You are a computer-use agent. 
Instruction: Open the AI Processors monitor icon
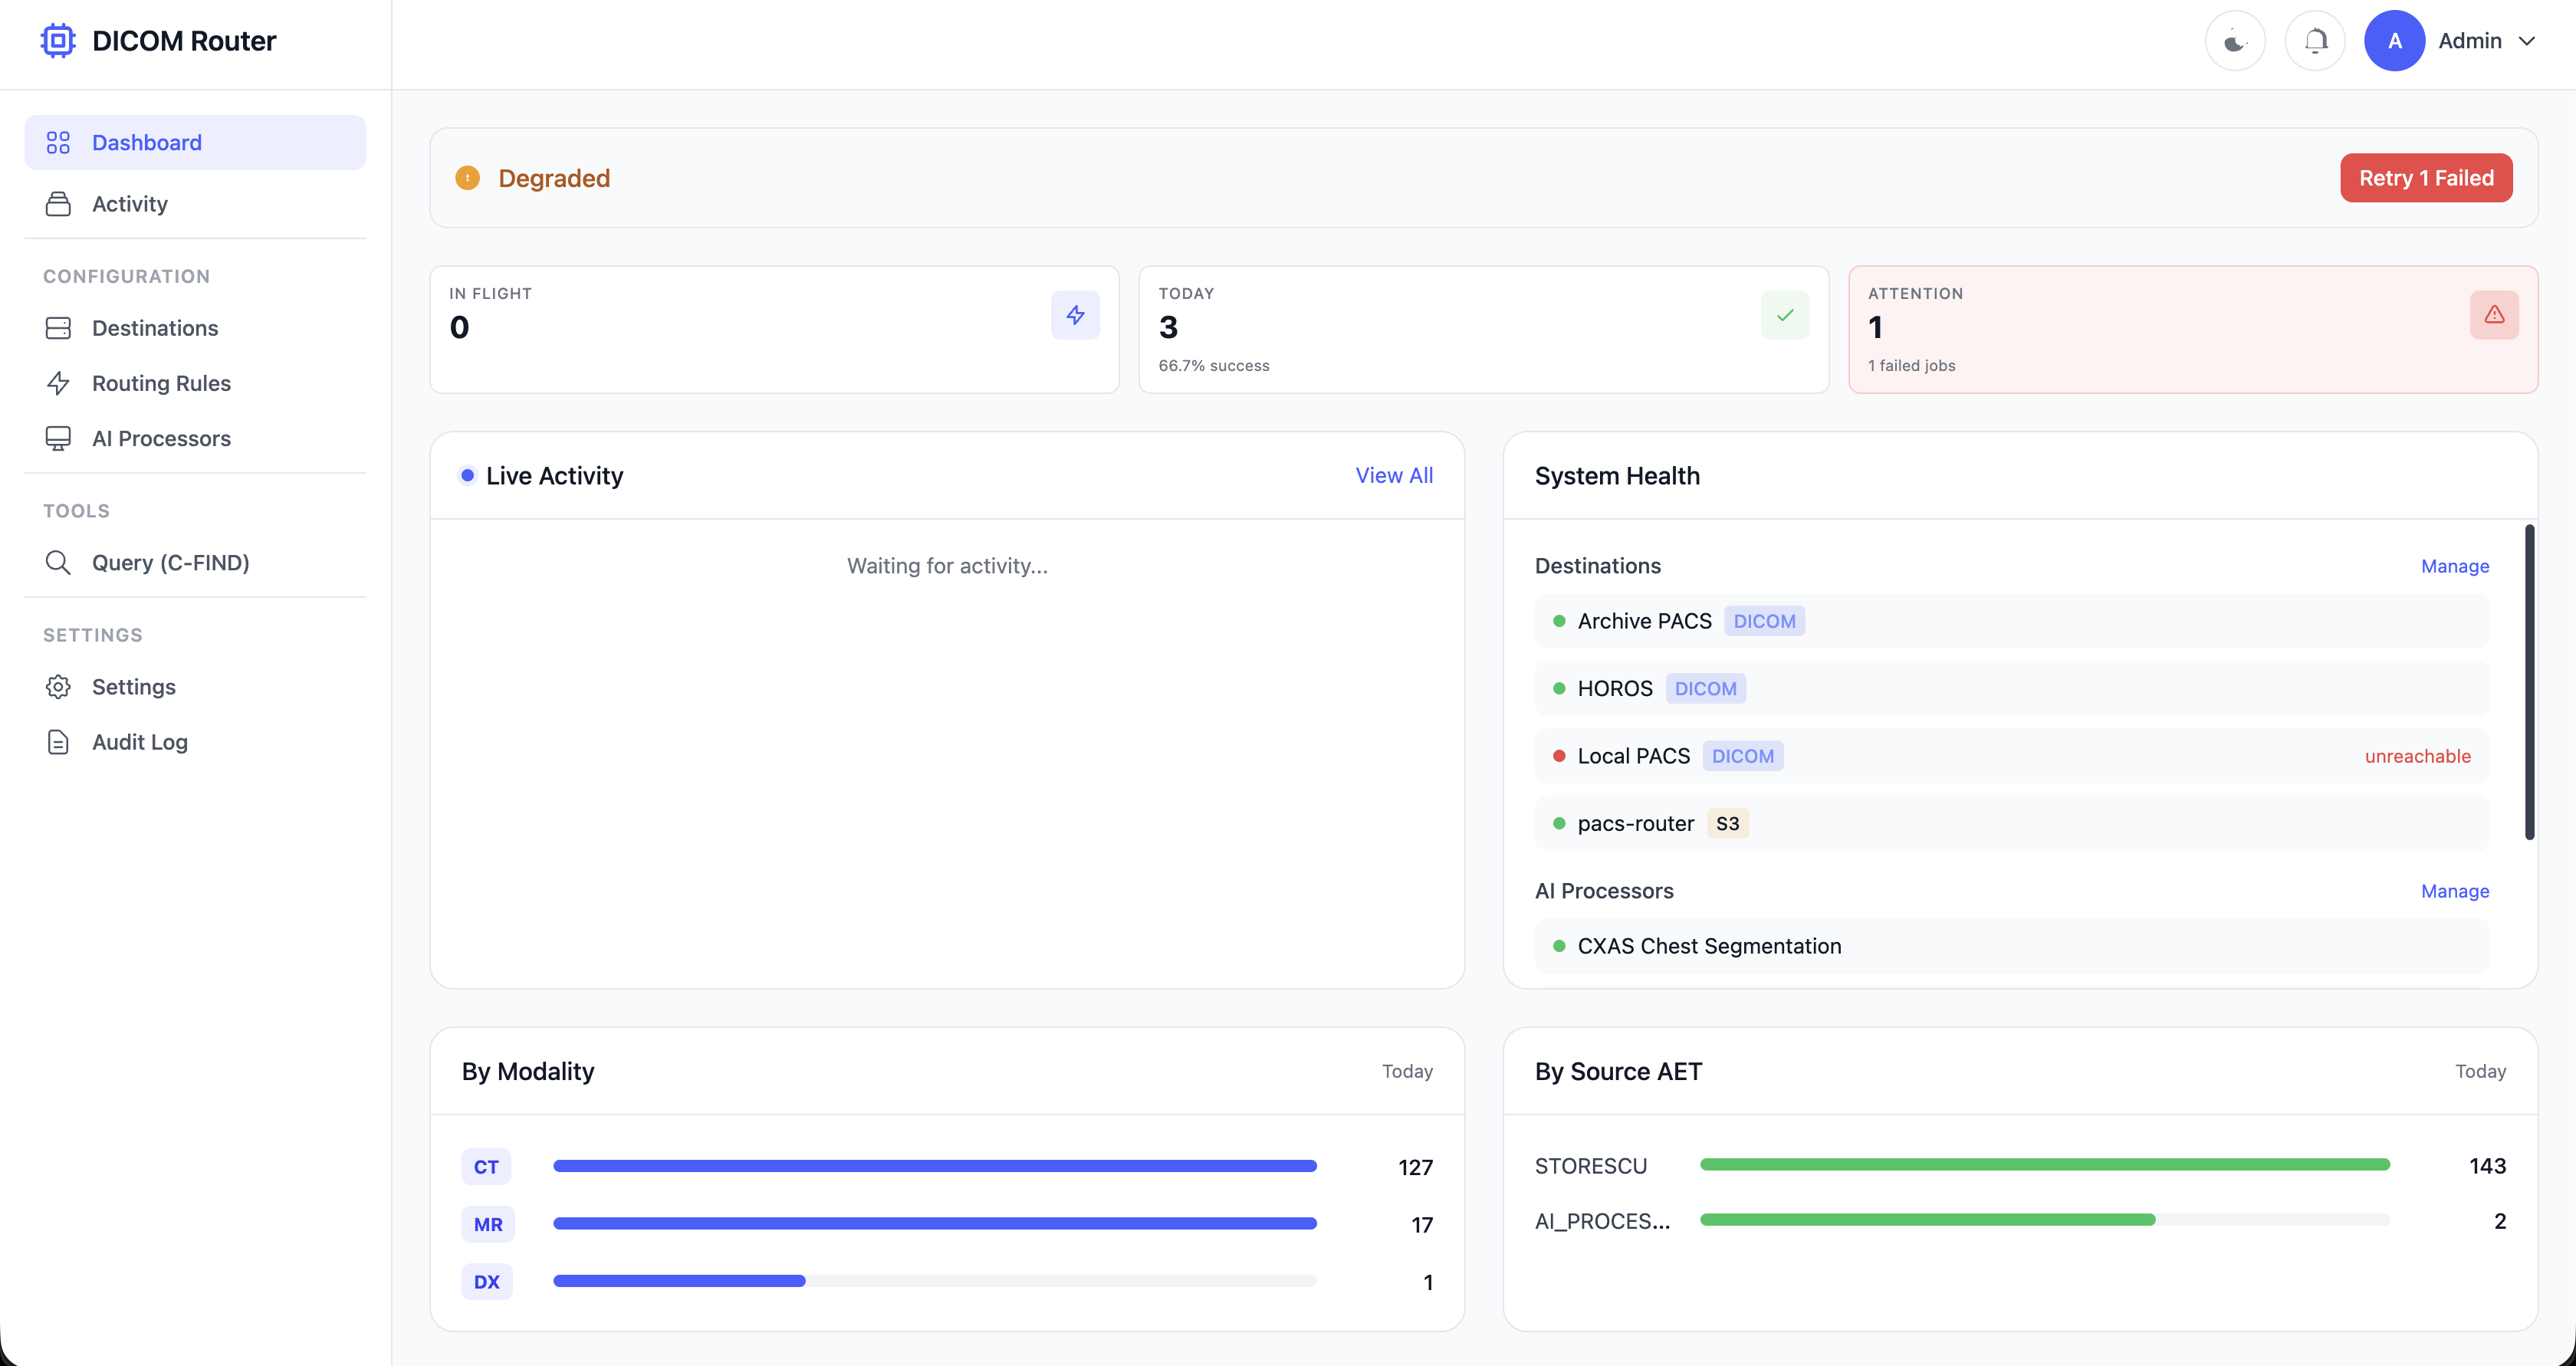click(58, 438)
